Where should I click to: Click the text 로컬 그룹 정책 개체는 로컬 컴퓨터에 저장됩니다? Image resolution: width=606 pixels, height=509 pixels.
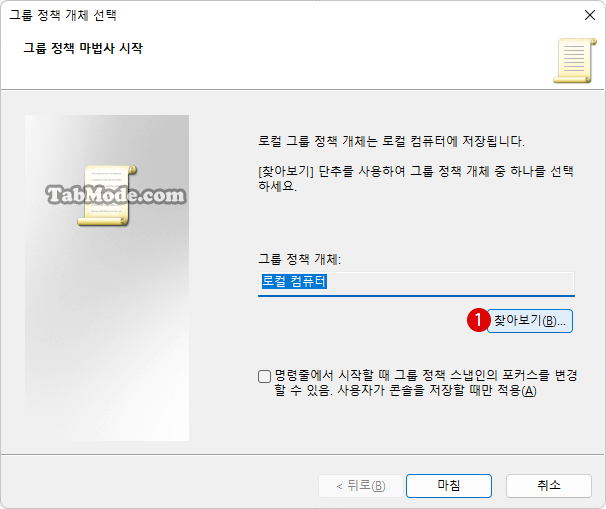pos(391,141)
